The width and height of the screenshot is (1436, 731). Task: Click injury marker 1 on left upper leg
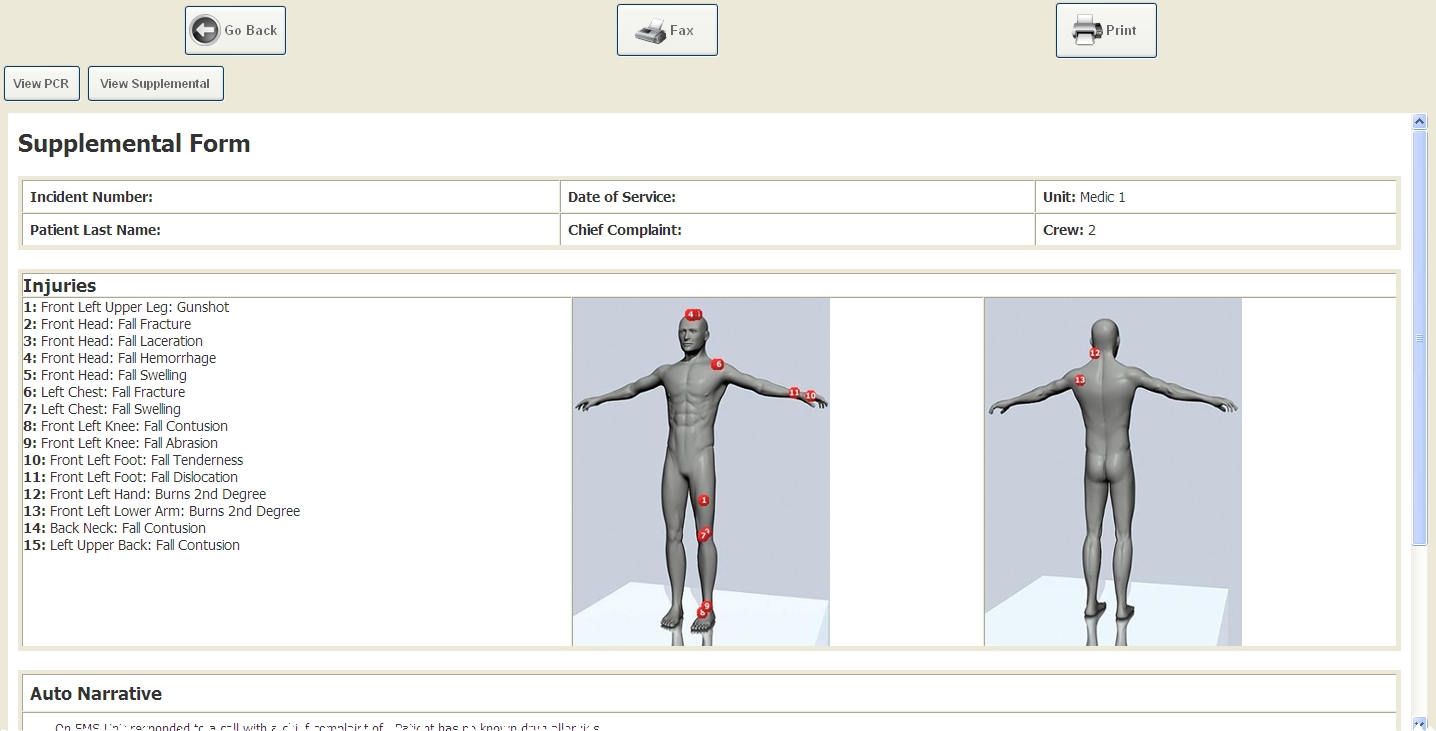coord(704,500)
